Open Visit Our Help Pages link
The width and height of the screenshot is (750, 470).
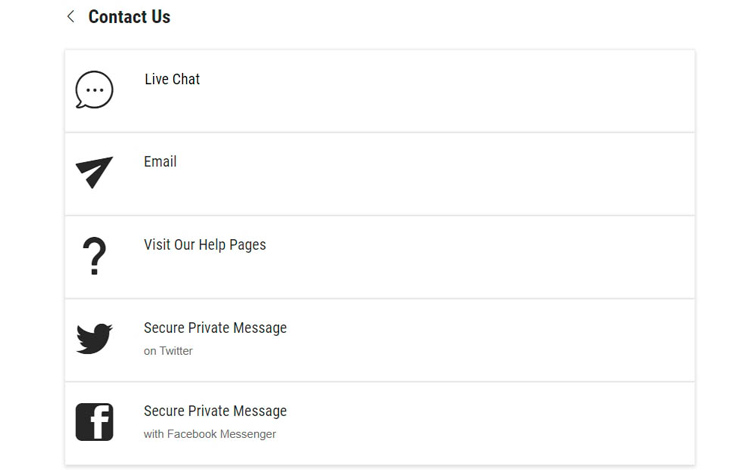click(x=205, y=245)
